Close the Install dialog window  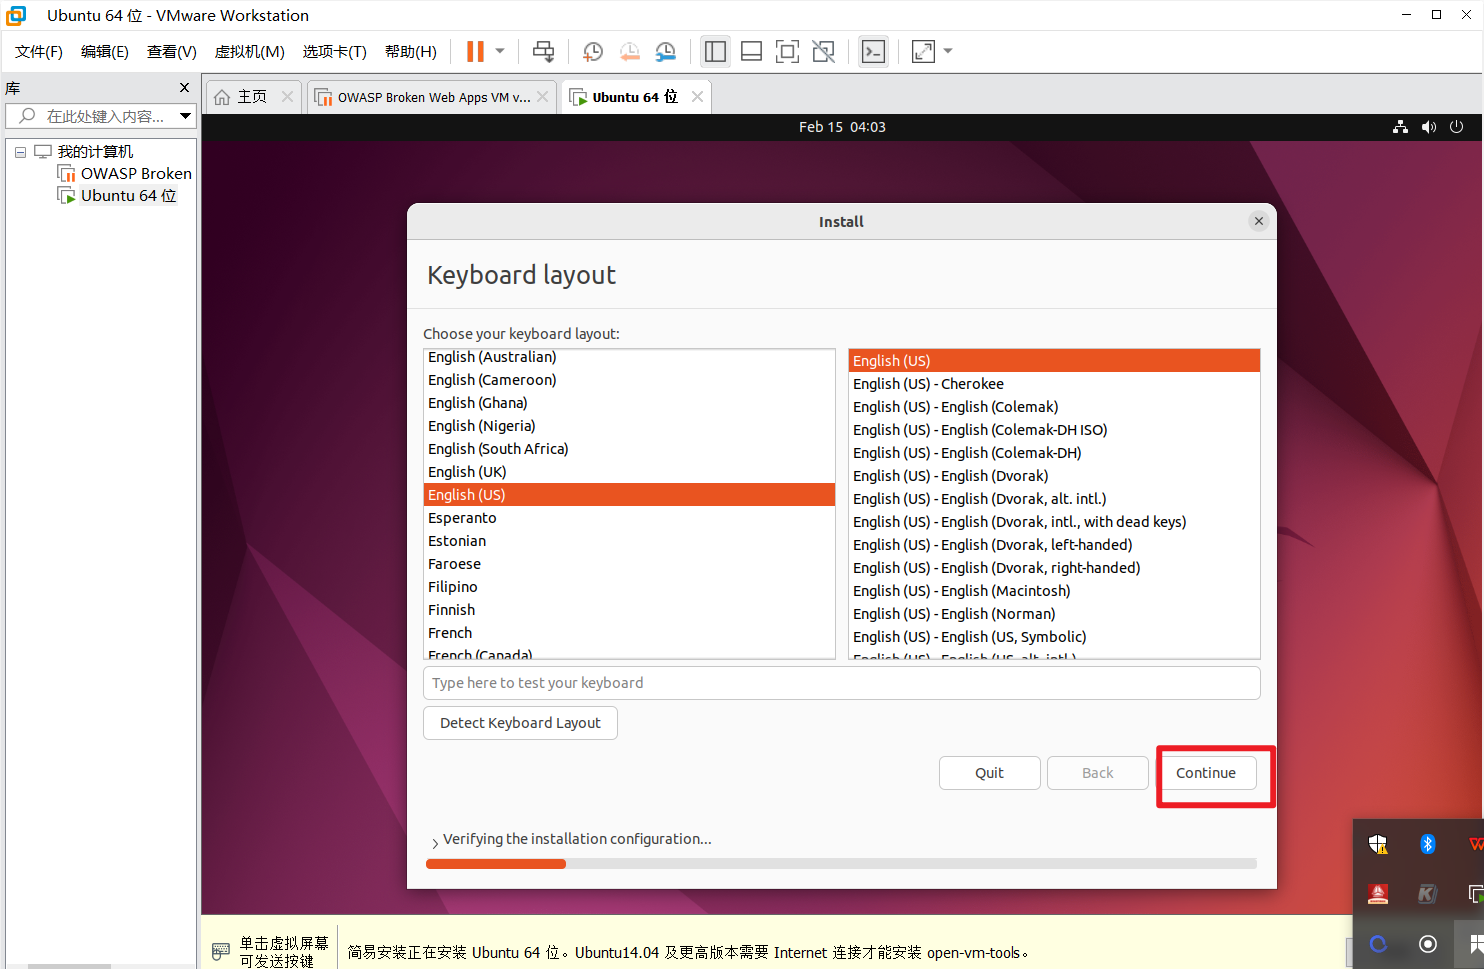[1258, 221]
